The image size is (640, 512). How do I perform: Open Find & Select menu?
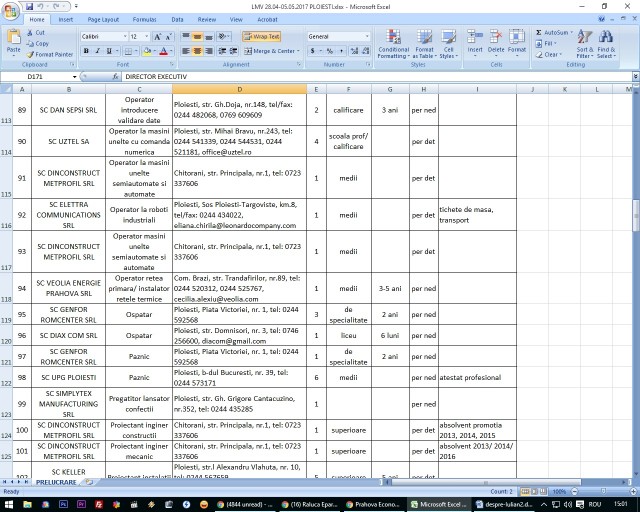click(606, 44)
